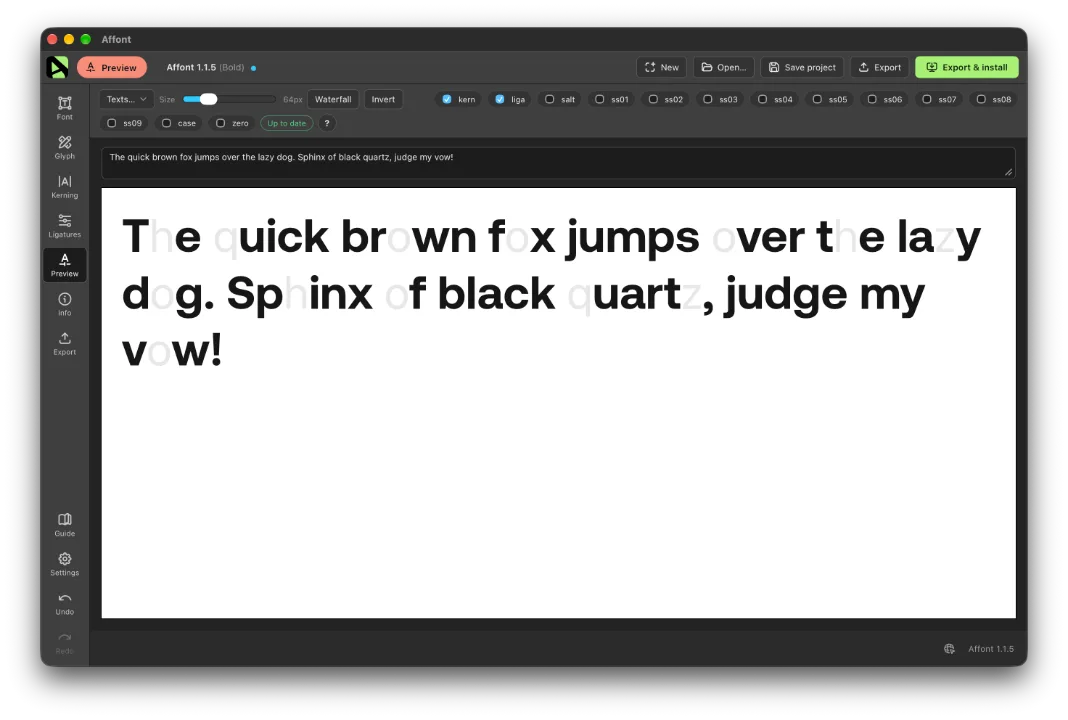Open the Texts dropdown
Screen dimensions: 1068x720
click(x=127, y=99)
